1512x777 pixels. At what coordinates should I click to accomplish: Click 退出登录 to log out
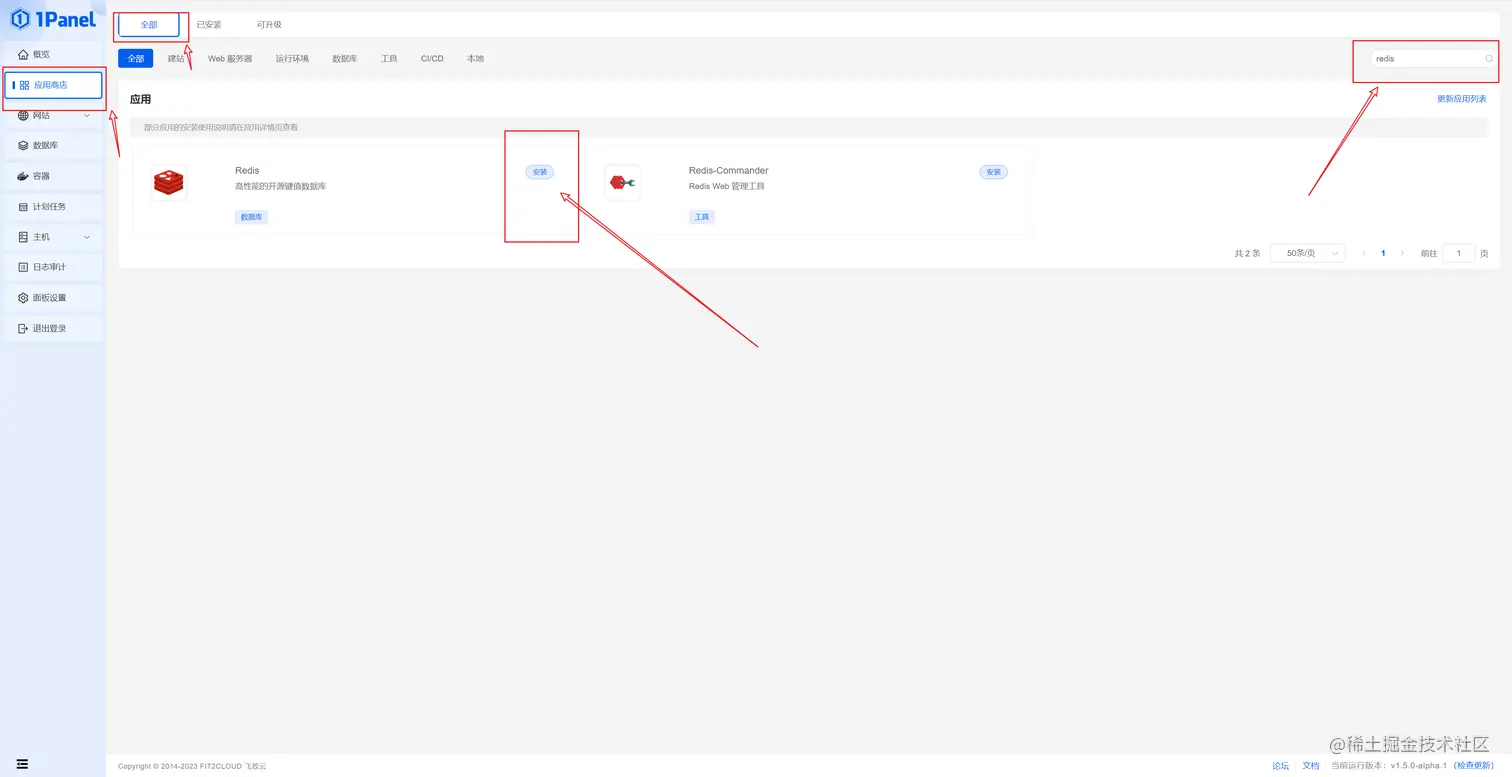(53, 328)
